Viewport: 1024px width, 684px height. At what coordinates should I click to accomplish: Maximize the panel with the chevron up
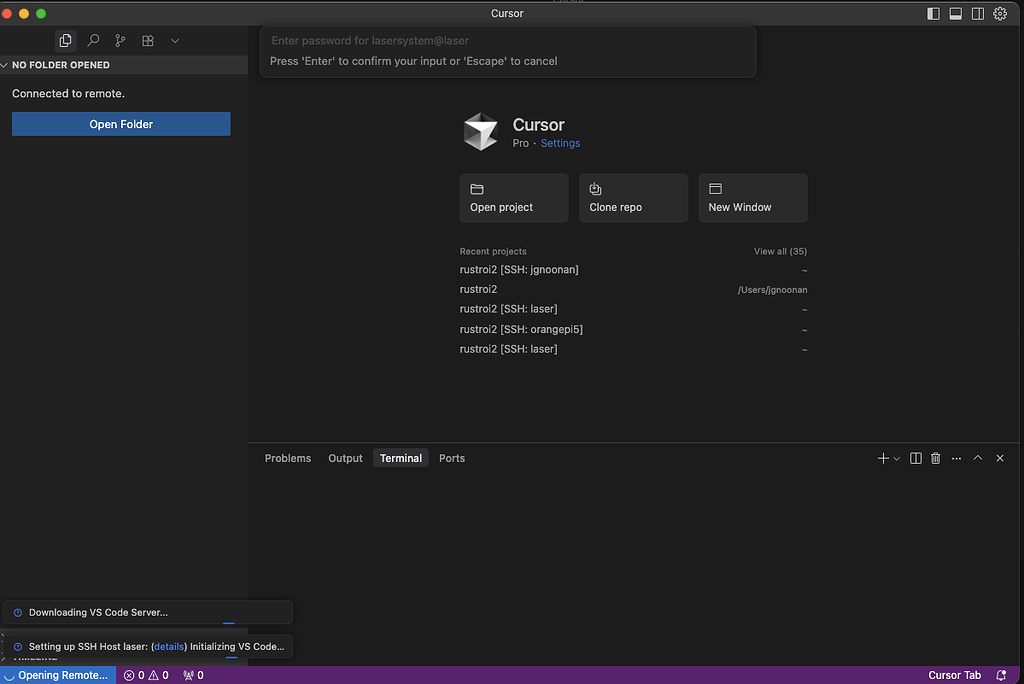[x=978, y=458]
